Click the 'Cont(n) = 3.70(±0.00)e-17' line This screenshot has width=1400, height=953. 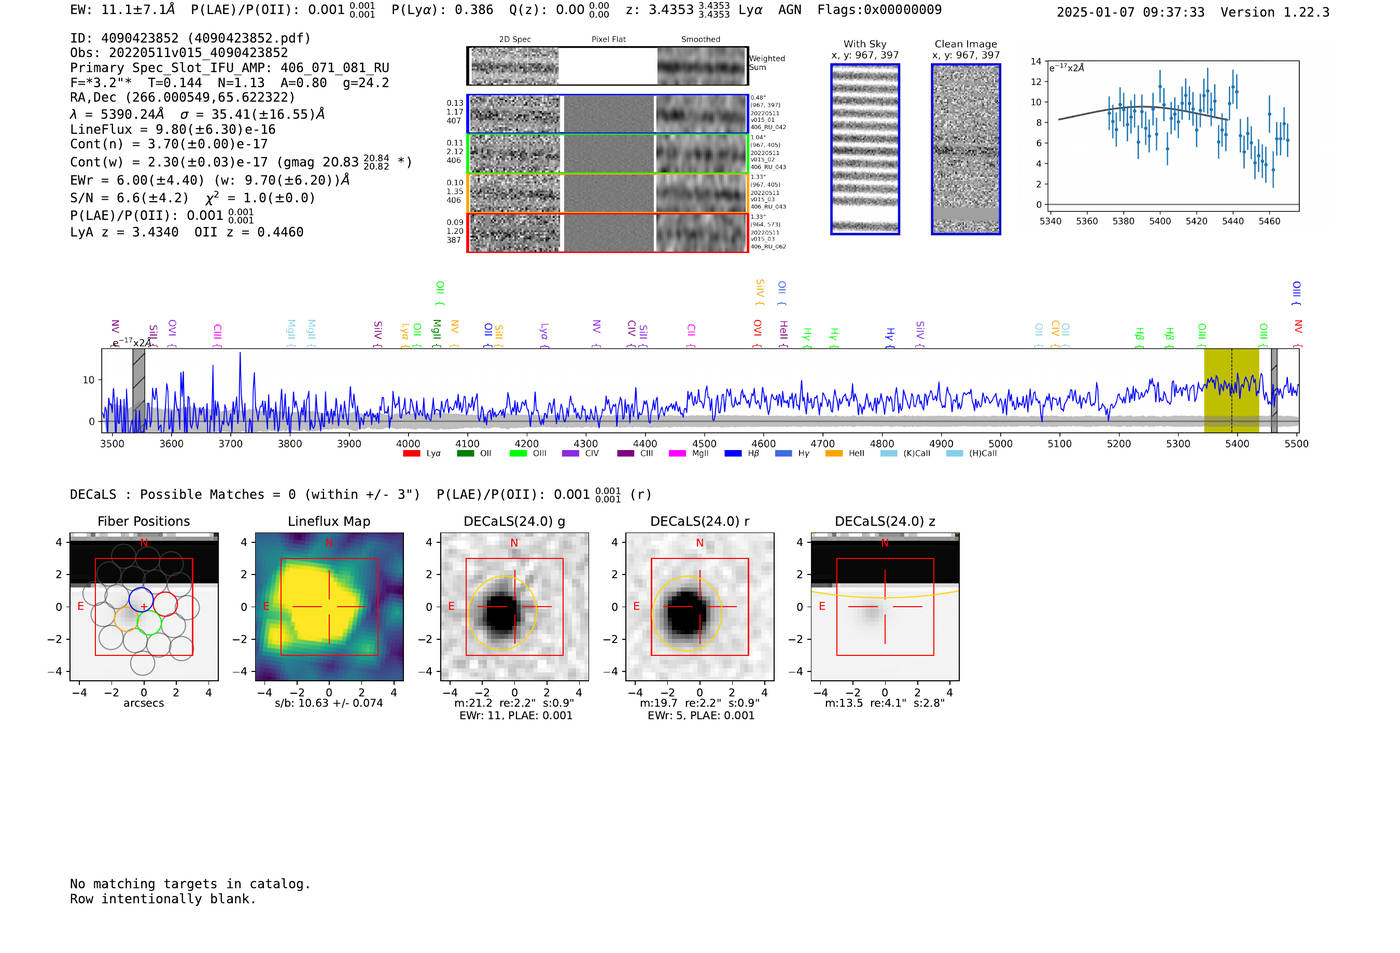pyautogui.click(x=169, y=144)
